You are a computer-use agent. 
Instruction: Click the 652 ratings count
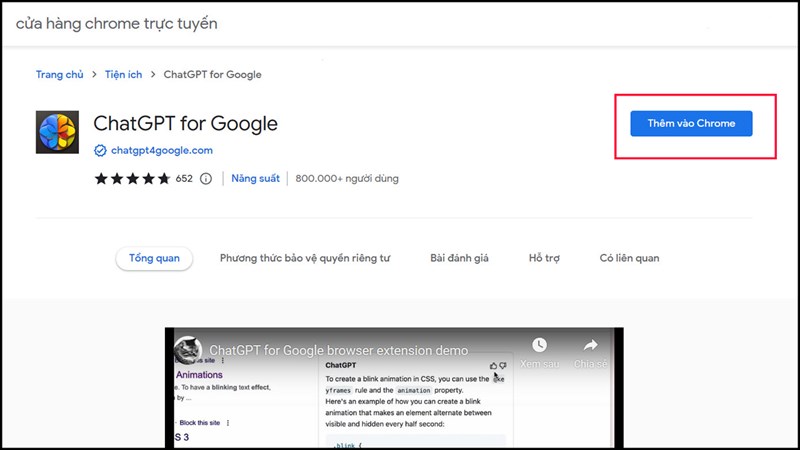click(x=184, y=179)
